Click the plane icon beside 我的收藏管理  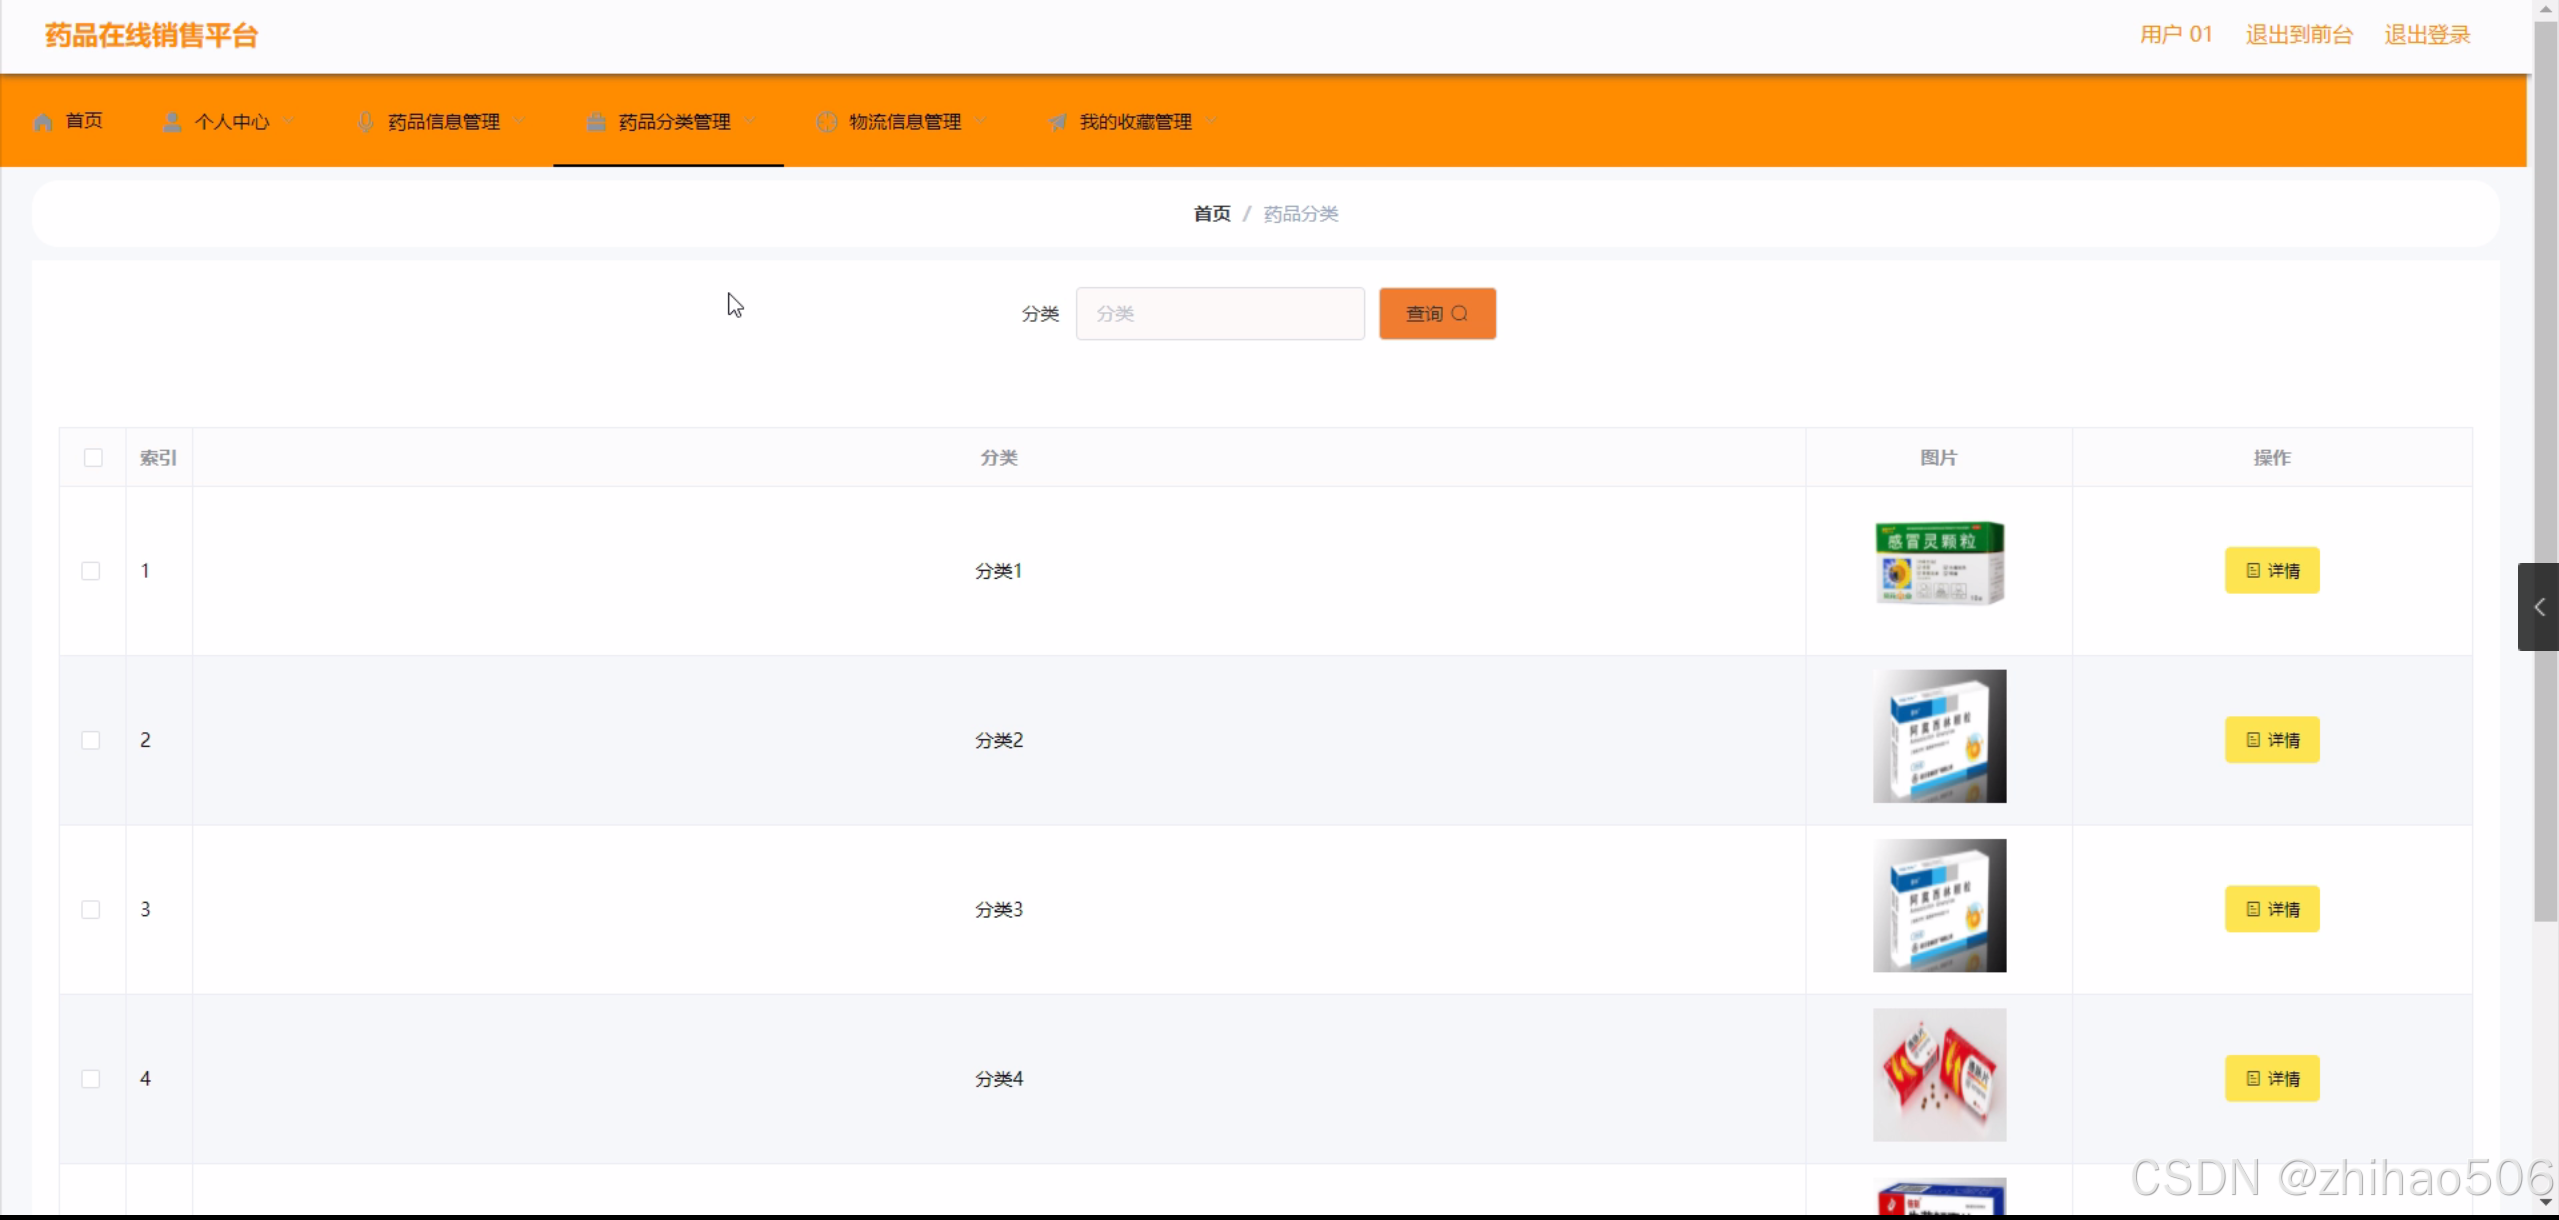[1058, 122]
